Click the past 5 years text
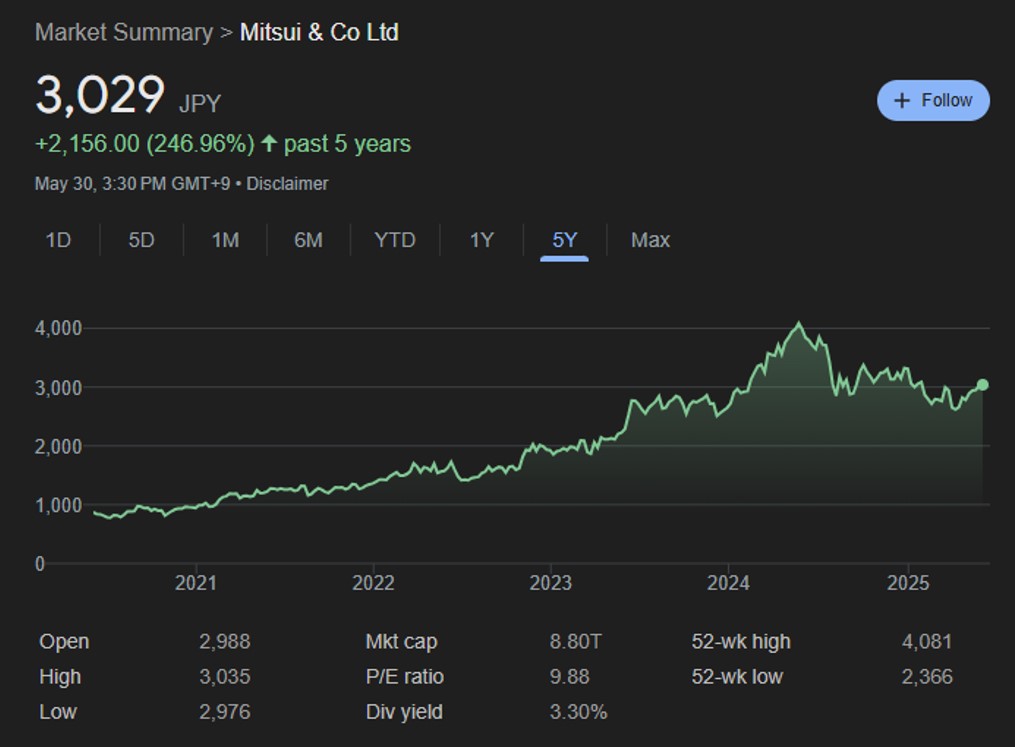The height and width of the screenshot is (747, 1015). [x=347, y=144]
